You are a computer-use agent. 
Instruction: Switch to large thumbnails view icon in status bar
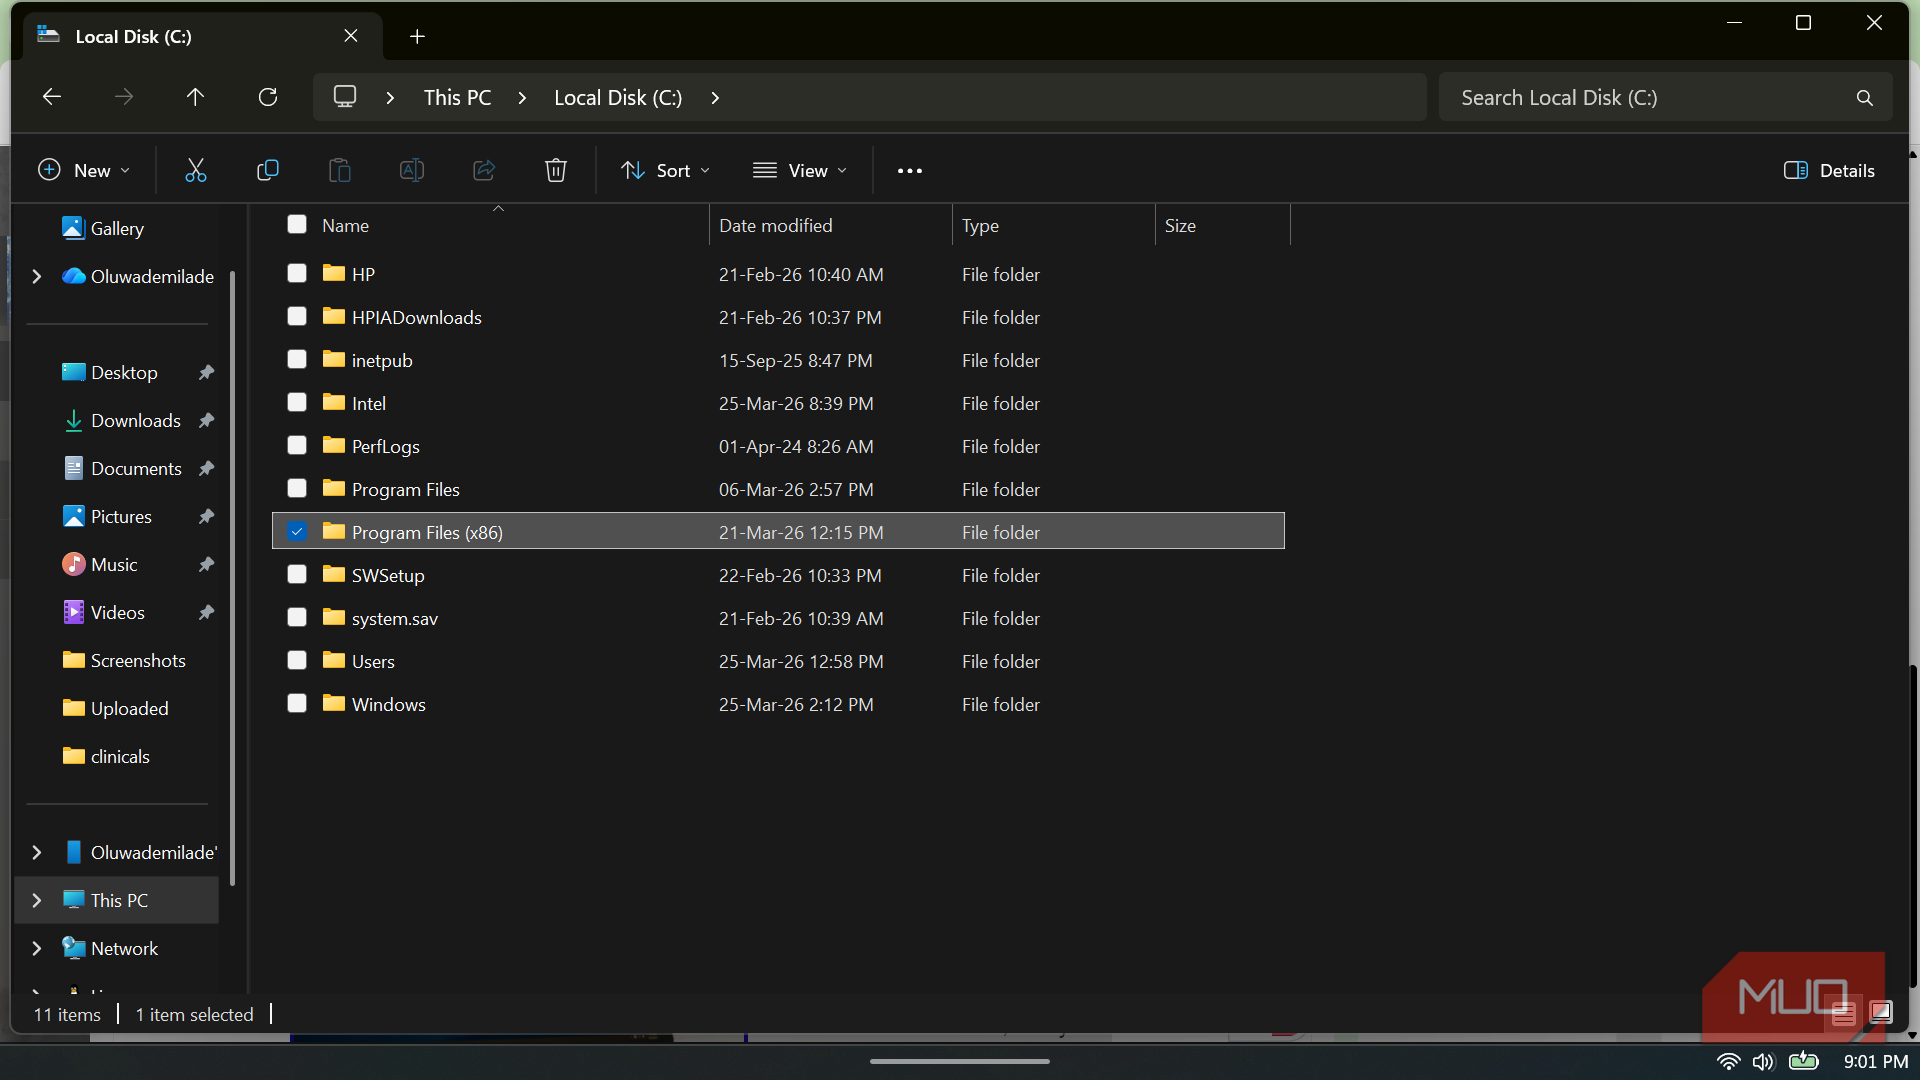[x=1881, y=1013]
